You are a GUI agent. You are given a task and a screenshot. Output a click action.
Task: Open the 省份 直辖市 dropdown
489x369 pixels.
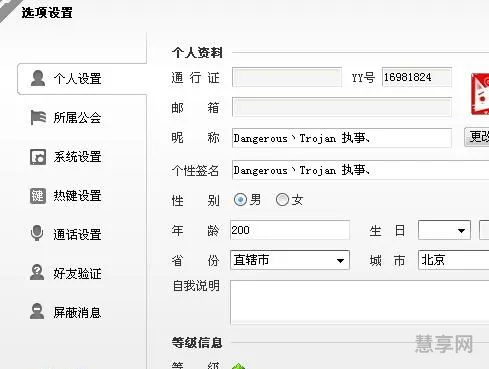pyautogui.click(x=290, y=260)
